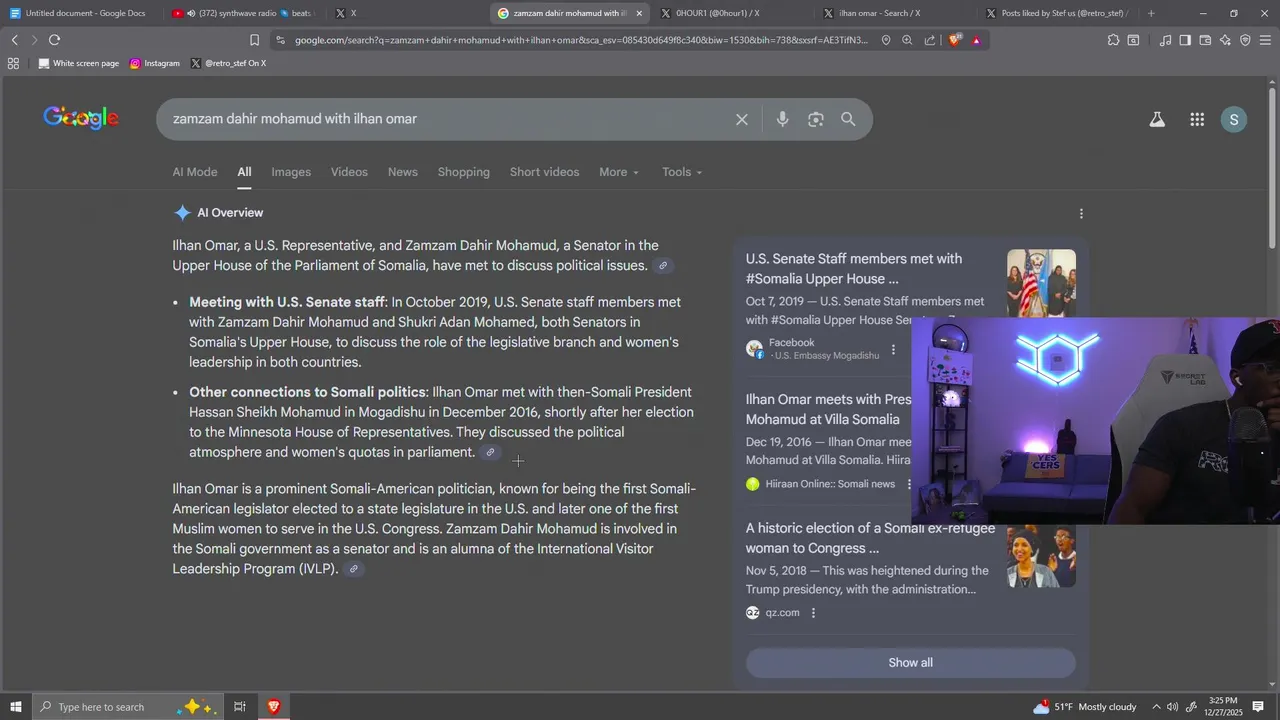Open location permission icon in address bar
Viewport: 1280px width, 720px height.
886,40
